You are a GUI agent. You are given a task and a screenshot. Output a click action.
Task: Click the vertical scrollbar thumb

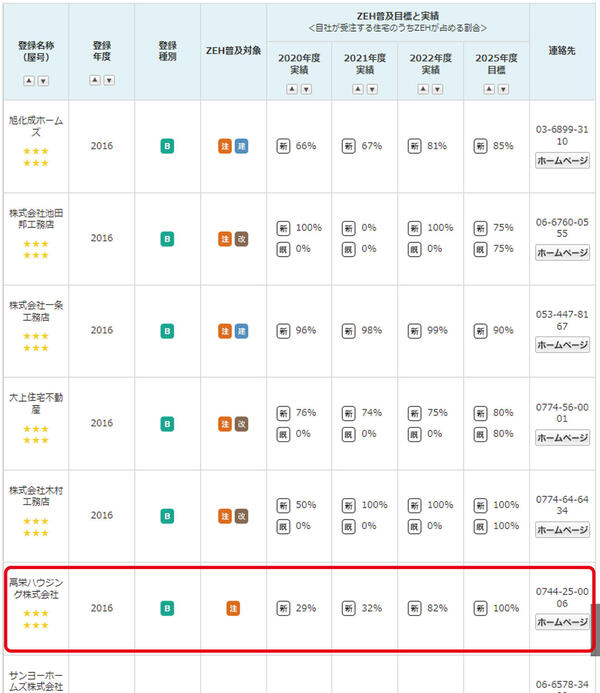(596, 630)
